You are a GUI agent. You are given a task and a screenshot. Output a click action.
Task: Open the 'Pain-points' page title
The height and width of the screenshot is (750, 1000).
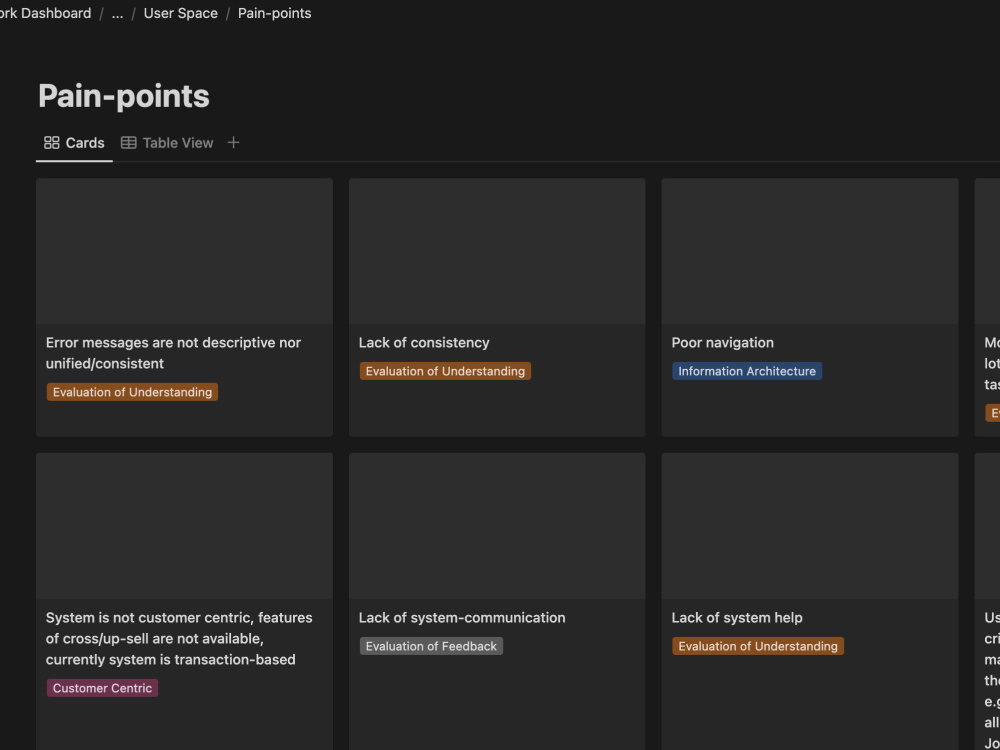coord(124,96)
